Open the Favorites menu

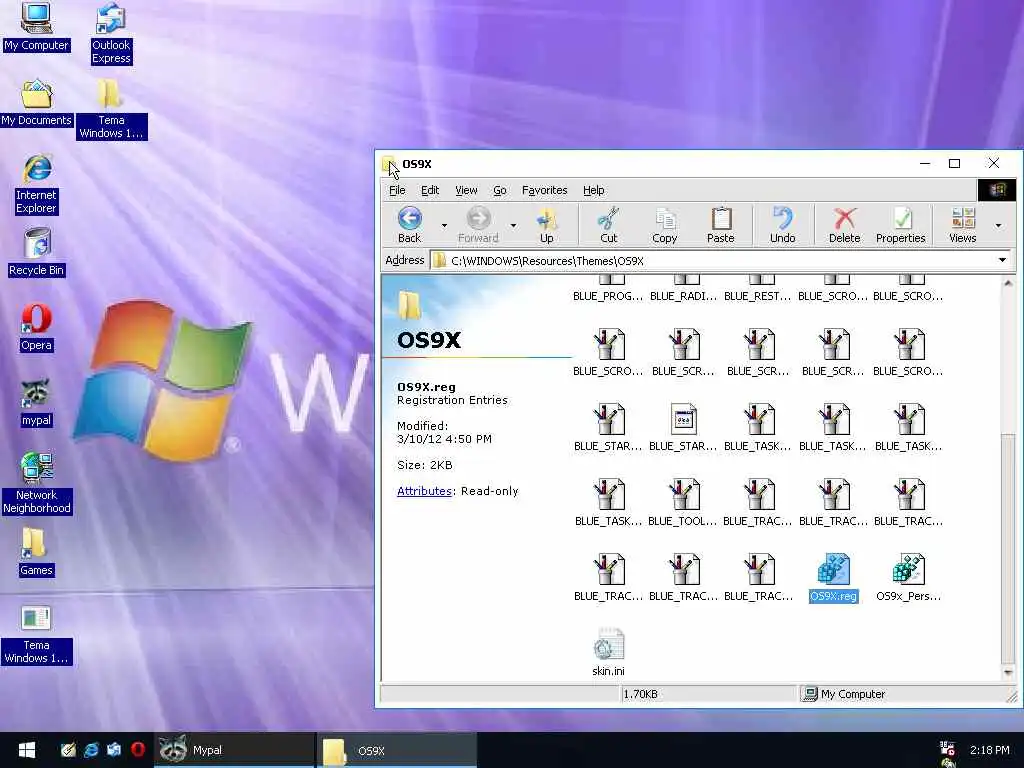545,190
